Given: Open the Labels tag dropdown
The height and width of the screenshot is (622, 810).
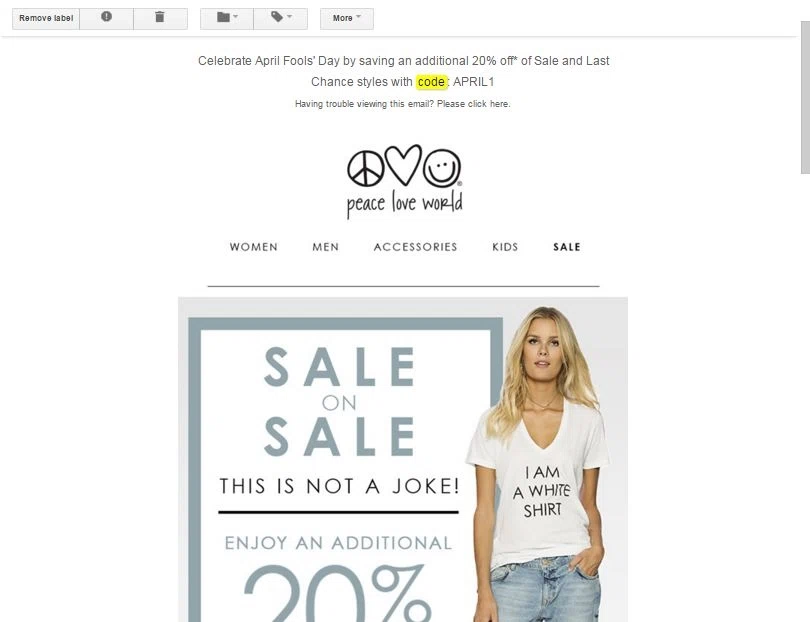Looking at the screenshot, I should [x=281, y=18].
